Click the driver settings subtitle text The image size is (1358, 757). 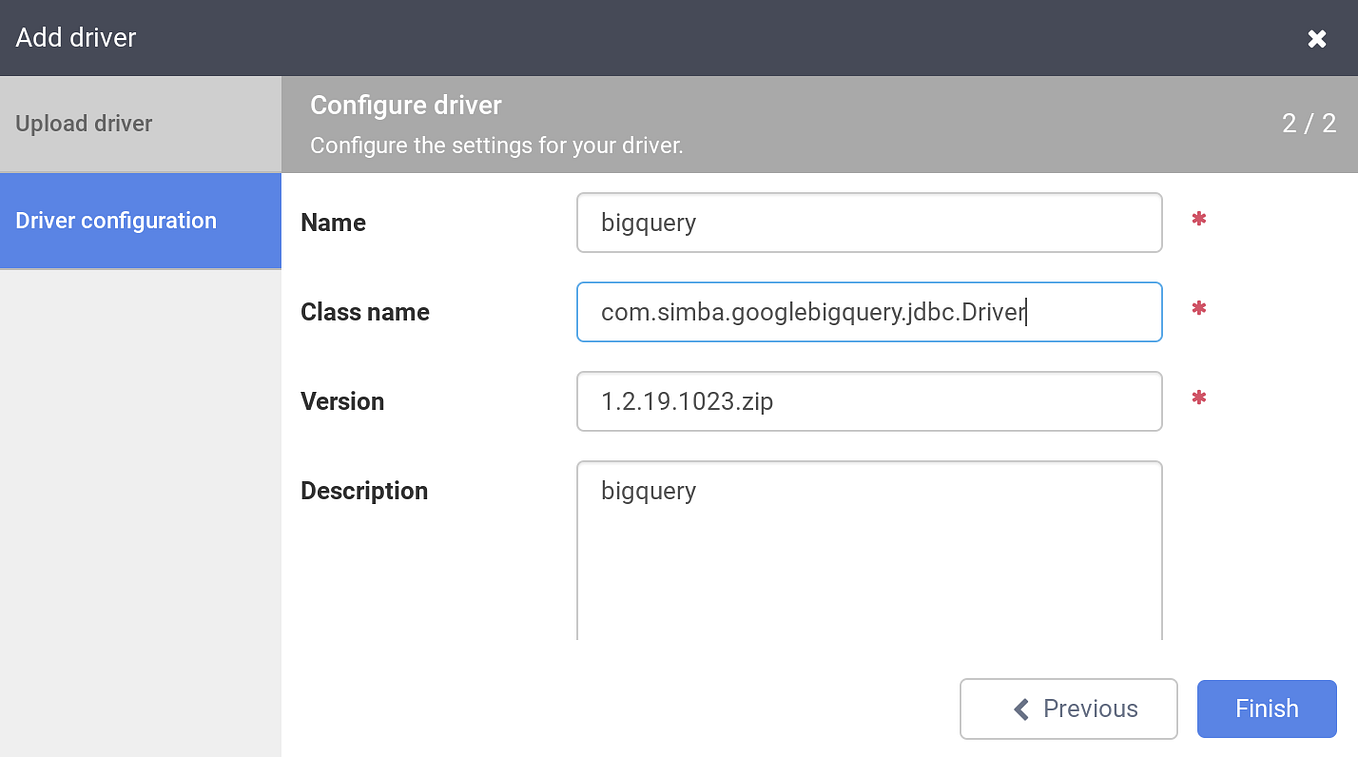point(496,145)
